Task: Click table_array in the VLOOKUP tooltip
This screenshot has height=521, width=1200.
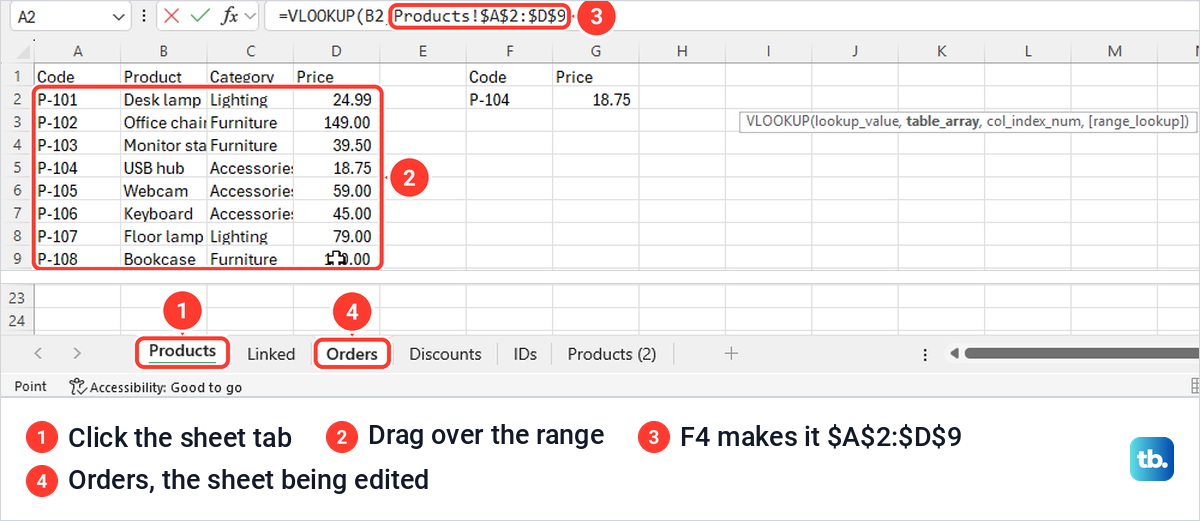Action: point(943,121)
